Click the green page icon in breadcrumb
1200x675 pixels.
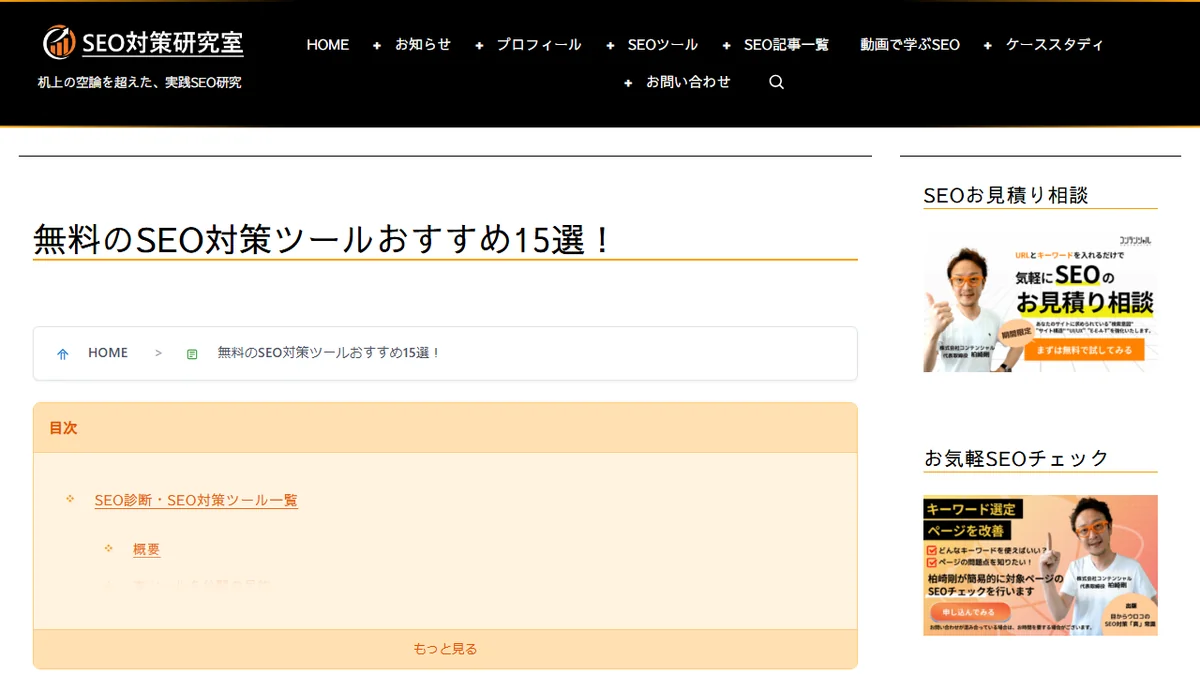pyautogui.click(x=192, y=353)
